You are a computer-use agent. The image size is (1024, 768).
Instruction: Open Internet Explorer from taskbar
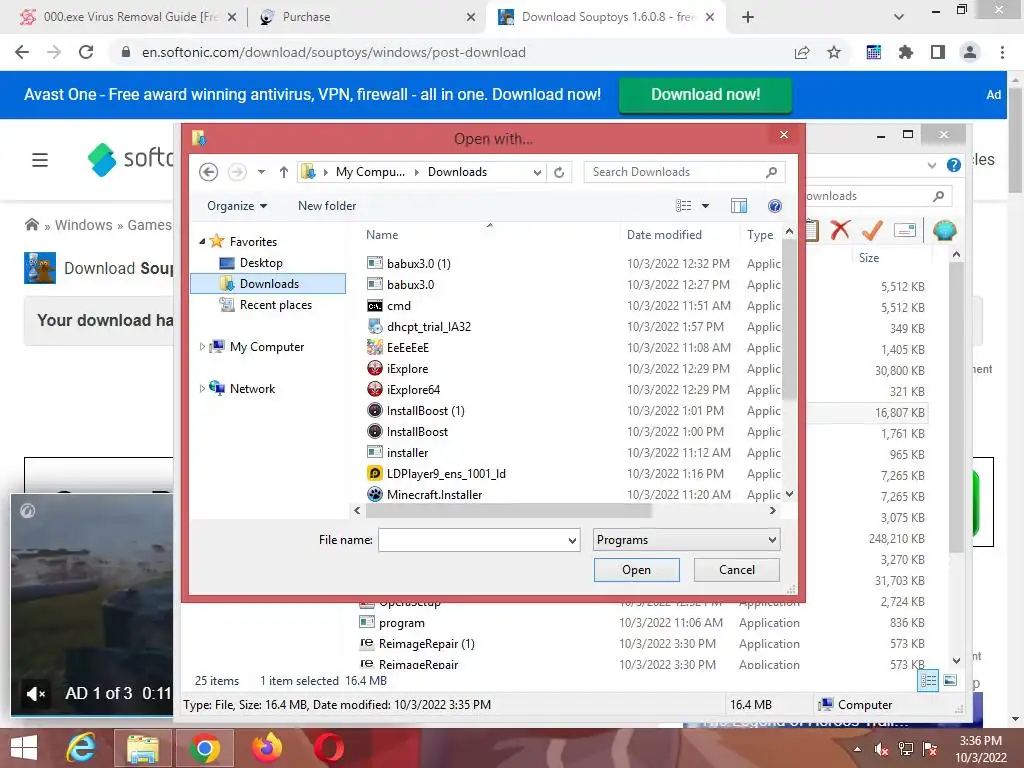click(x=81, y=748)
